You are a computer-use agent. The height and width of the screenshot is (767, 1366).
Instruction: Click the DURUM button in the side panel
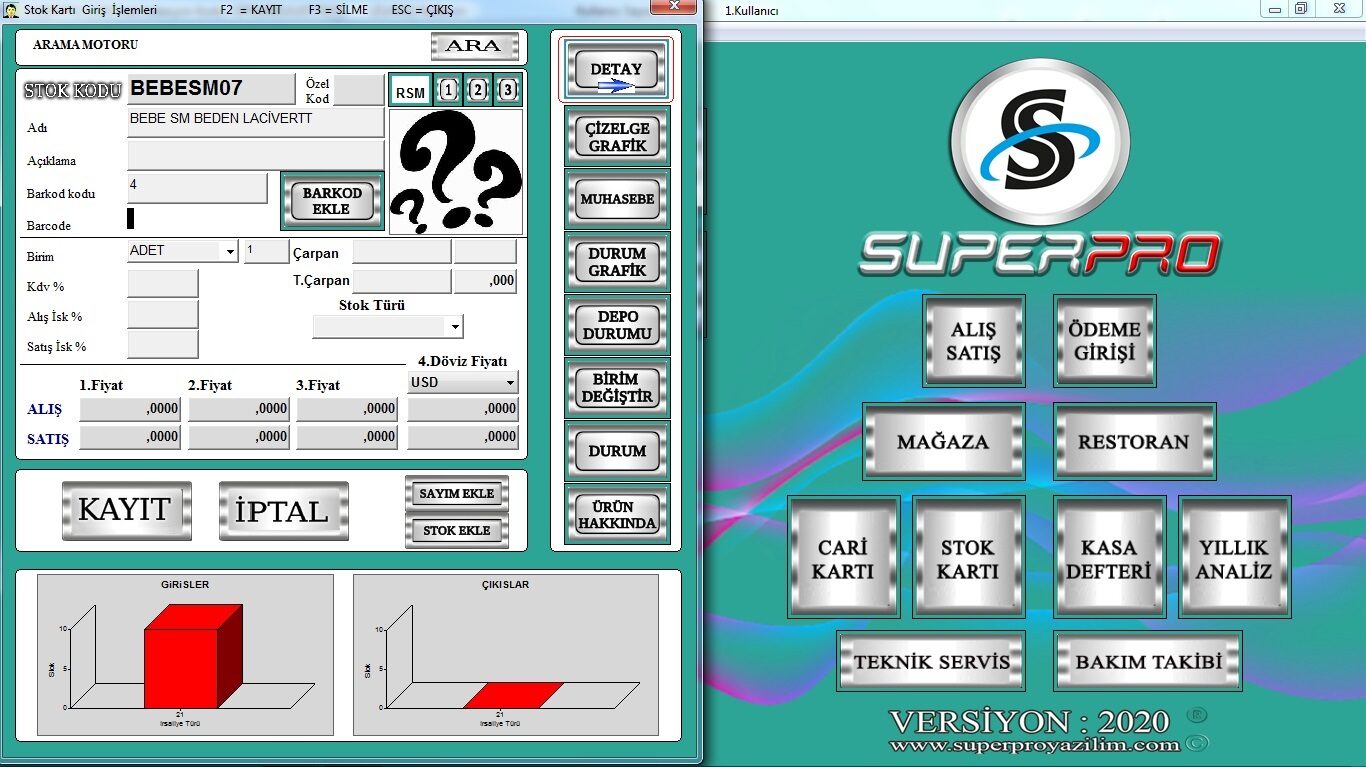[617, 451]
